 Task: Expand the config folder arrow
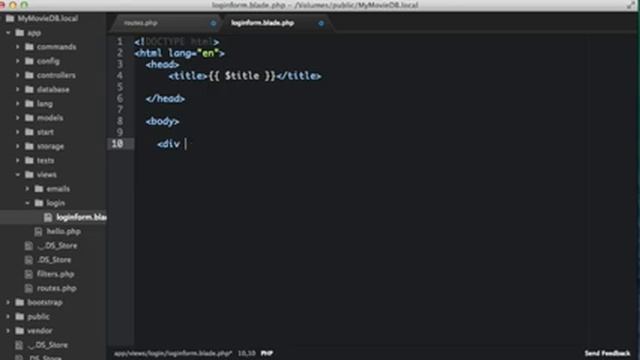coord(18,61)
